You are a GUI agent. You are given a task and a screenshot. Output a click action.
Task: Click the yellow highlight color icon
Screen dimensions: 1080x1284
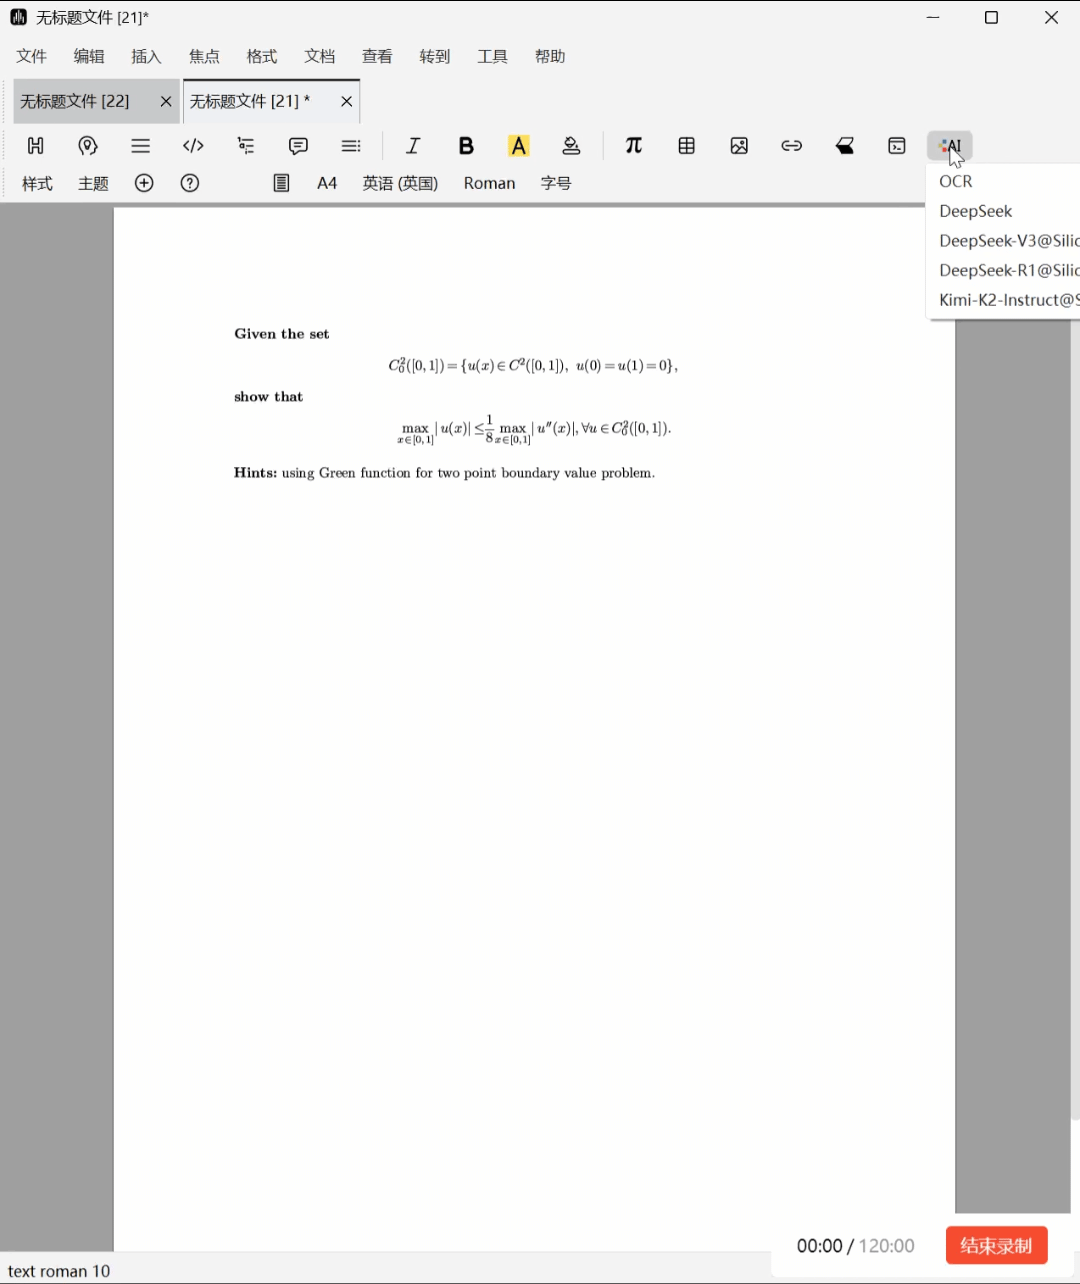[518, 146]
